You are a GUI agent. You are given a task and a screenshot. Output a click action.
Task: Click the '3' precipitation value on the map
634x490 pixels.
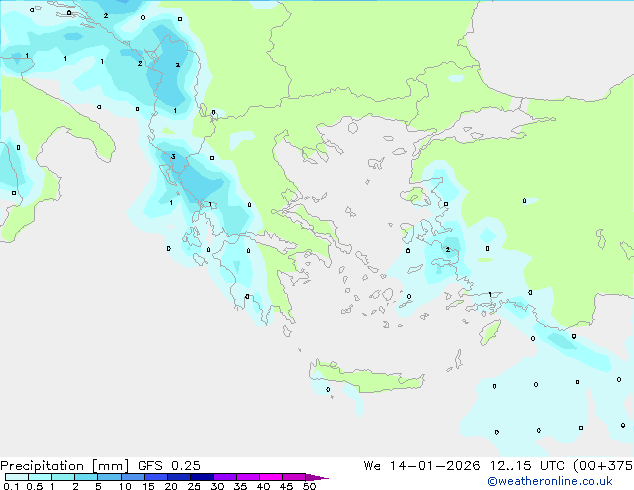click(173, 156)
